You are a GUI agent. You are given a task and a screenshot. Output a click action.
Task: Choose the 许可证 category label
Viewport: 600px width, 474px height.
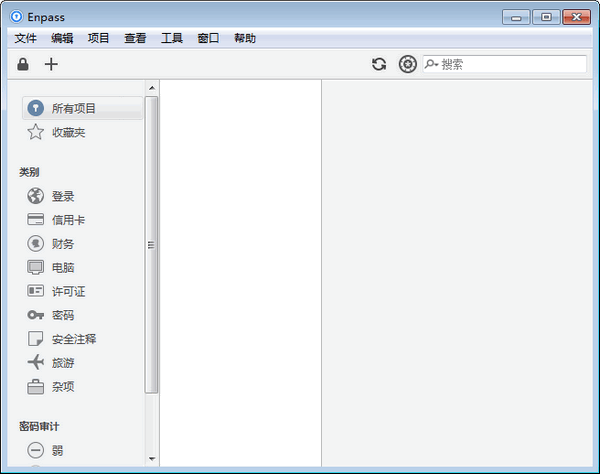(68, 292)
